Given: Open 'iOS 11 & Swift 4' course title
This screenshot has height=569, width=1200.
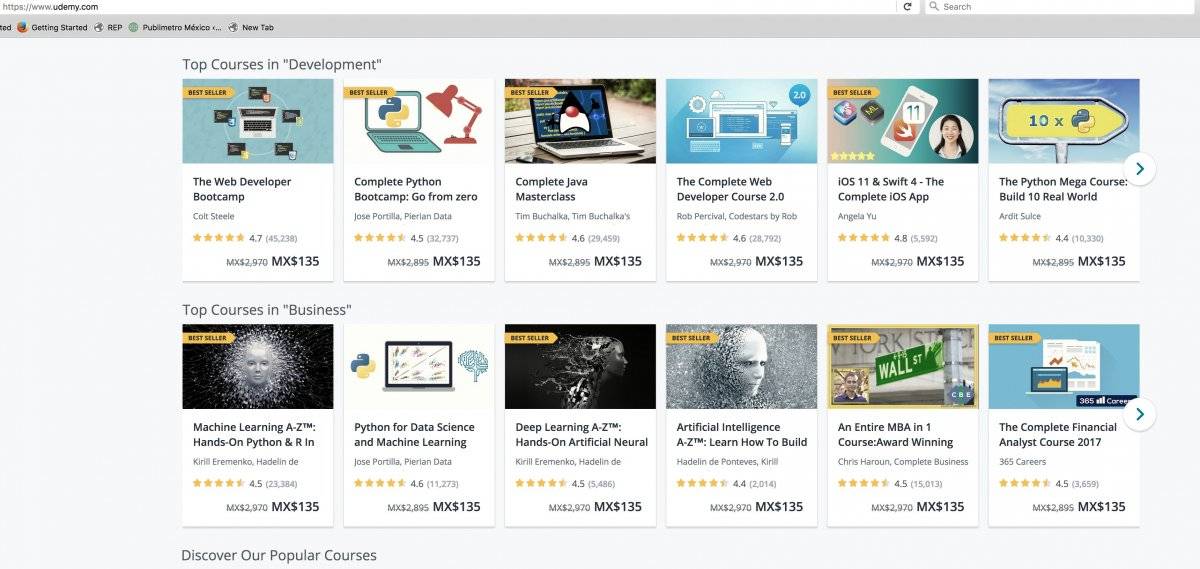Looking at the screenshot, I should pos(891,189).
